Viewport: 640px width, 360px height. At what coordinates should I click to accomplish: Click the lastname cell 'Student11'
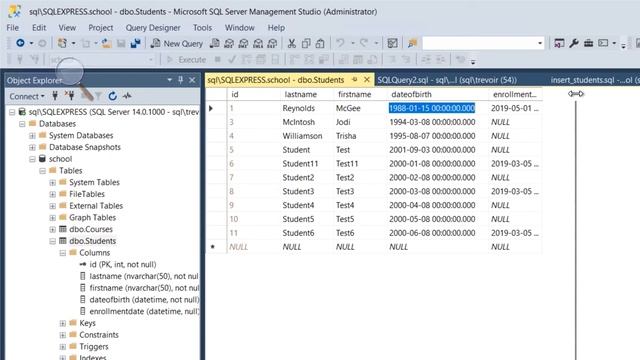[300, 164]
